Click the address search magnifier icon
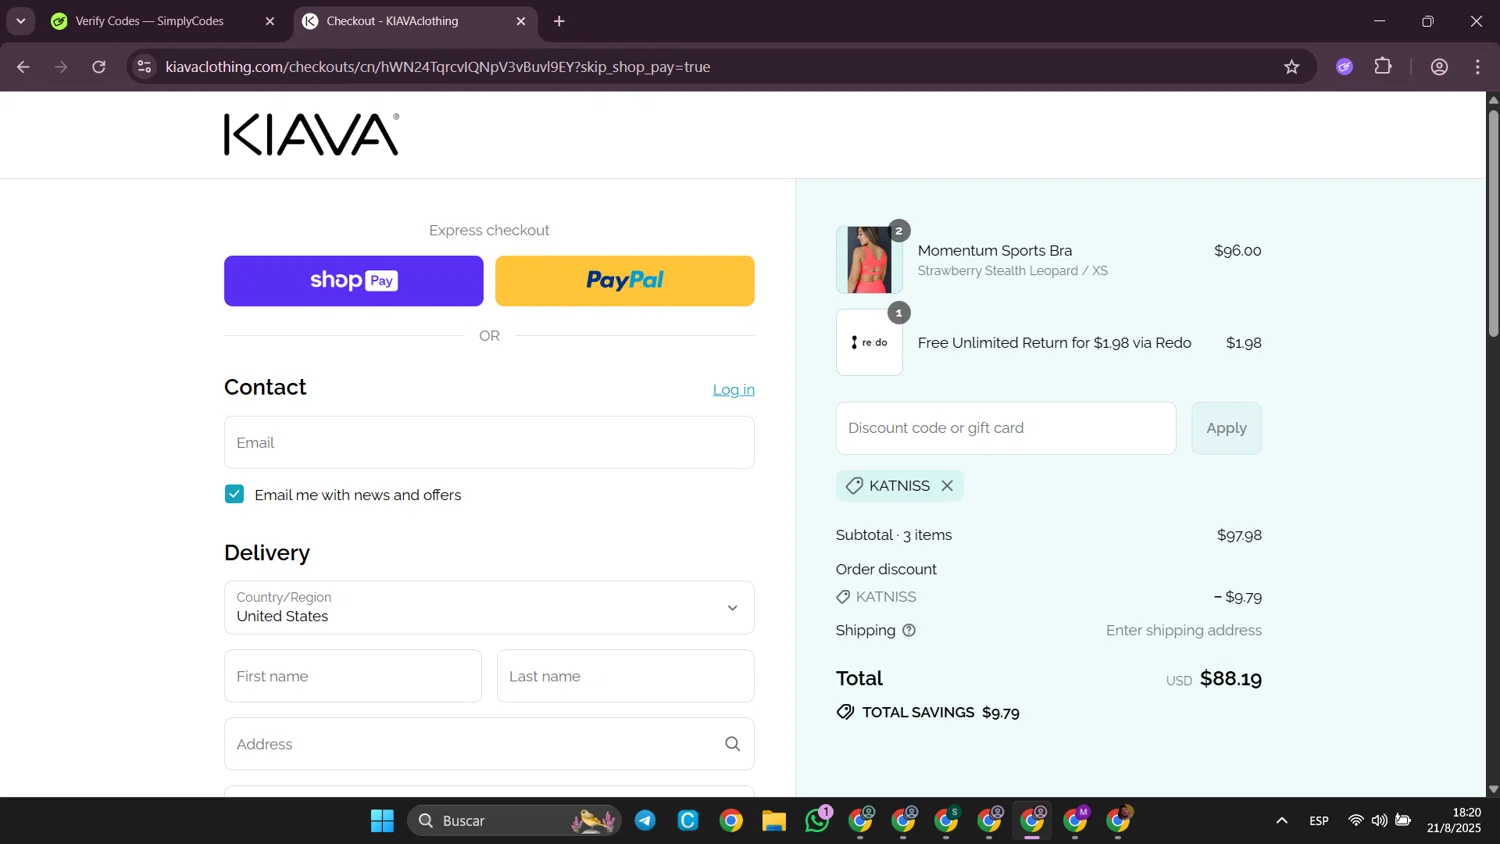 732,744
